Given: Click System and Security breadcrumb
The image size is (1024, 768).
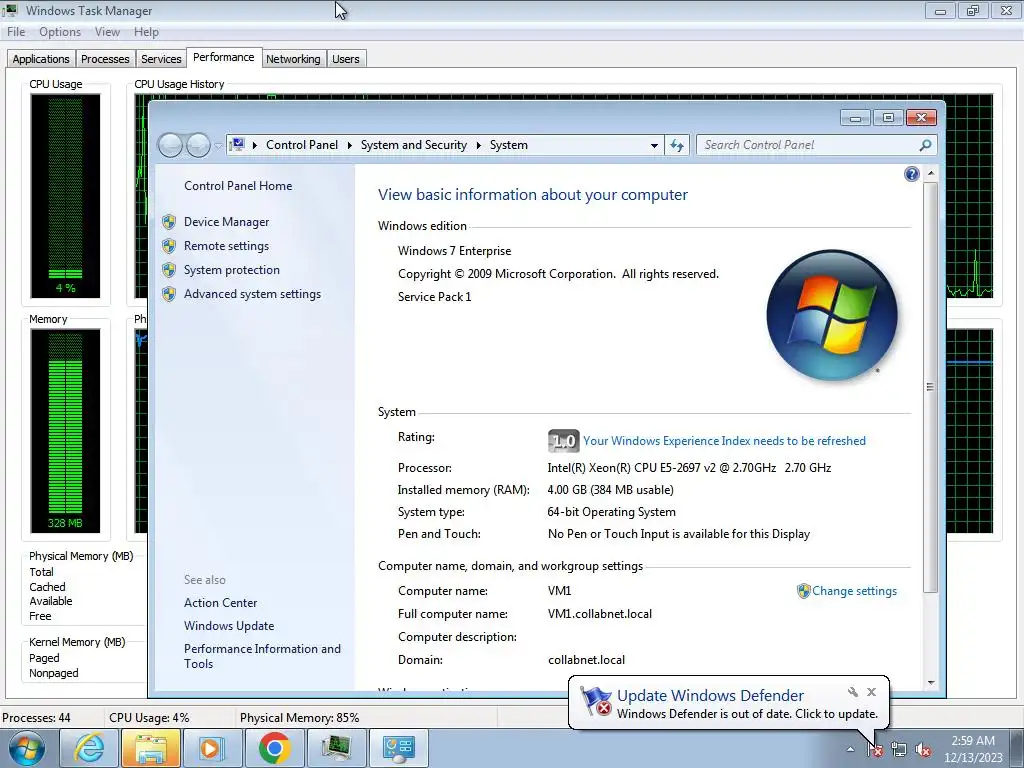Looking at the screenshot, I should (x=413, y=145).
